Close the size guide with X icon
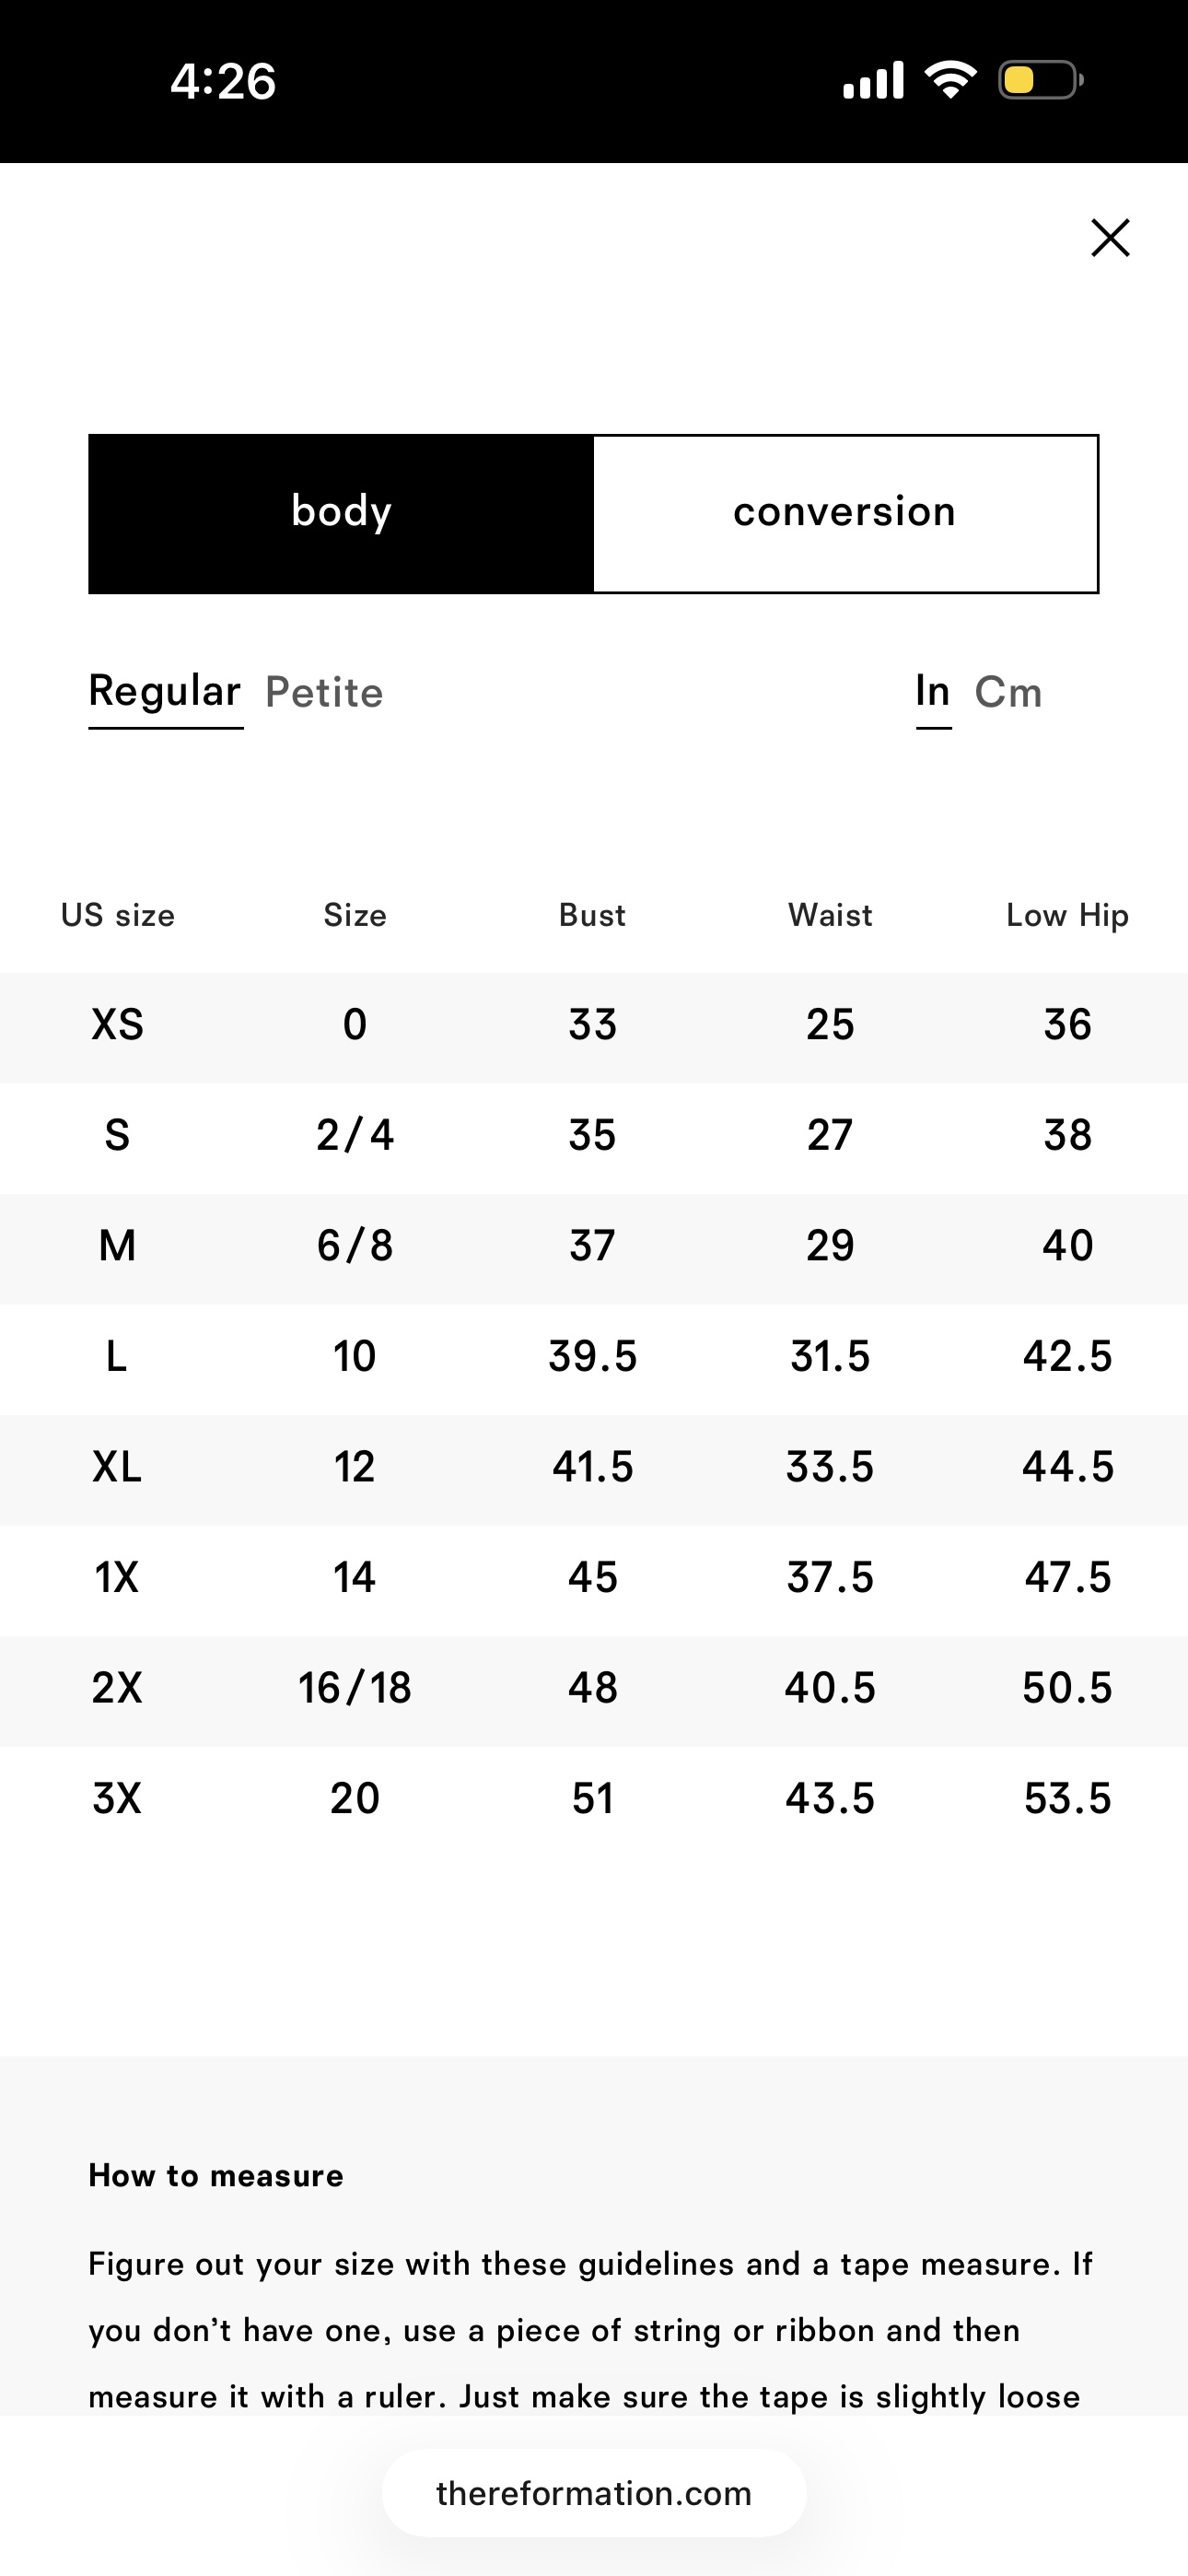This screenshot has height=2576, width=1188. point(1110,238)
